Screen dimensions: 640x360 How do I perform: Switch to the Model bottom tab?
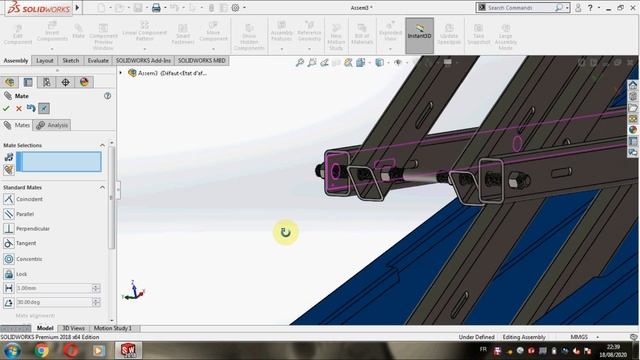tap(45, 328)
